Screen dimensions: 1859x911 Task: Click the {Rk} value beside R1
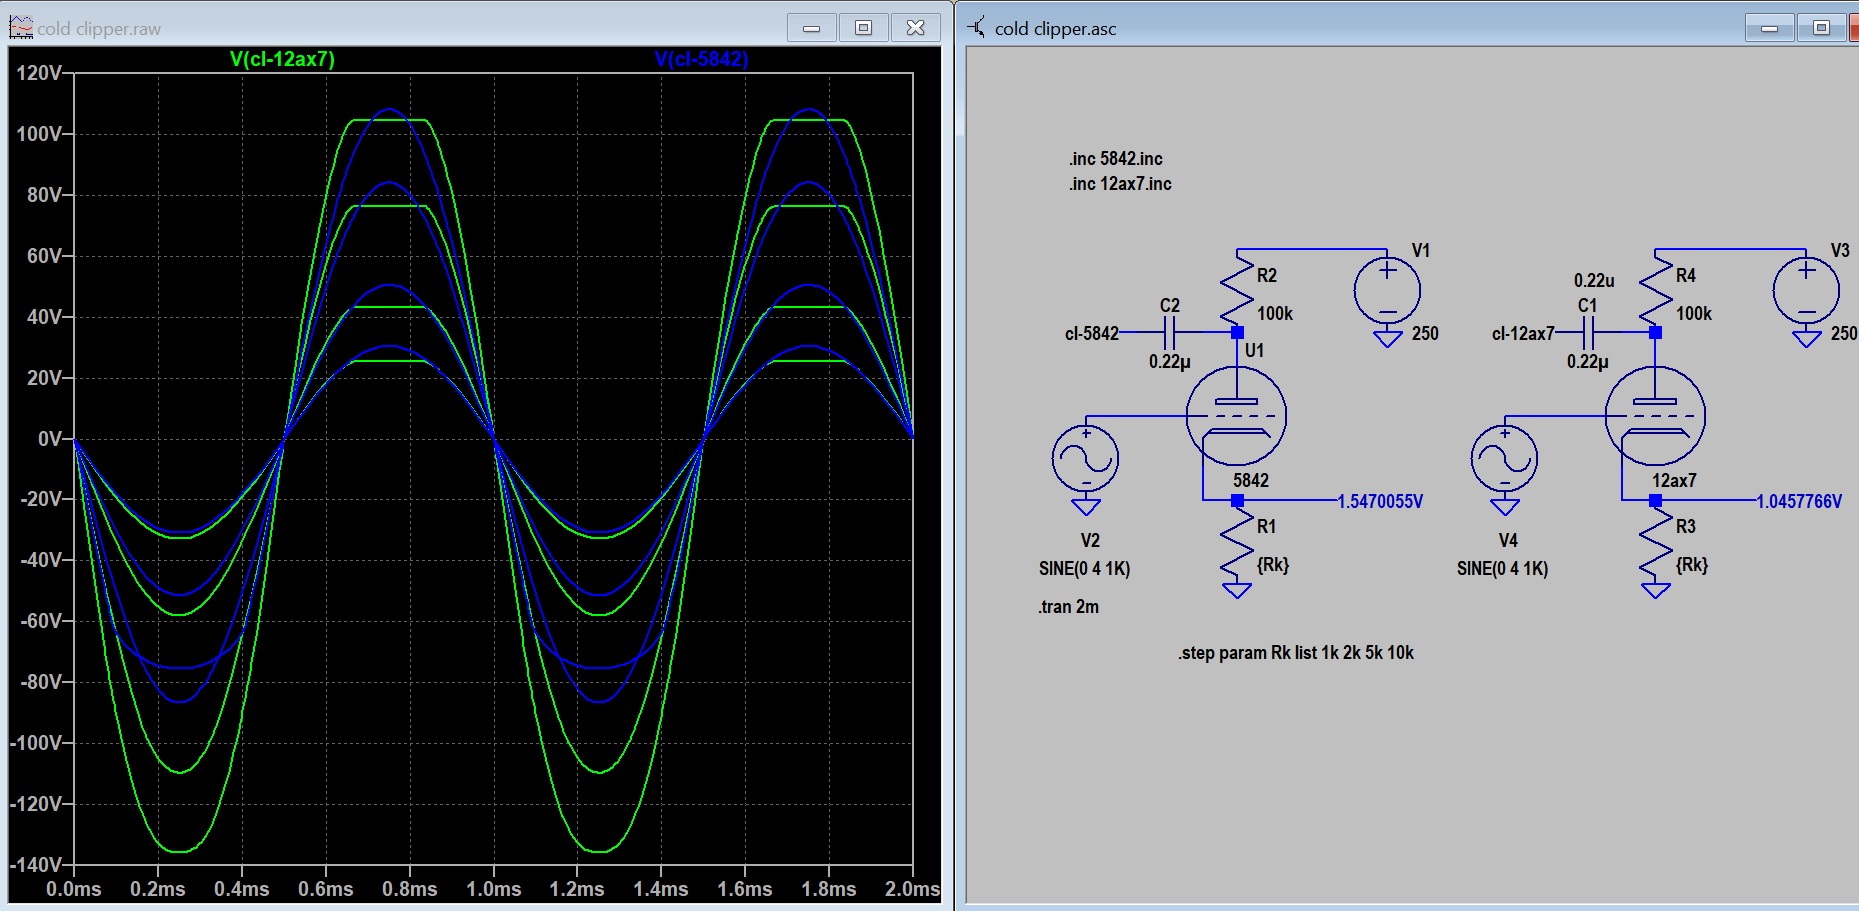click(1273, 565)
